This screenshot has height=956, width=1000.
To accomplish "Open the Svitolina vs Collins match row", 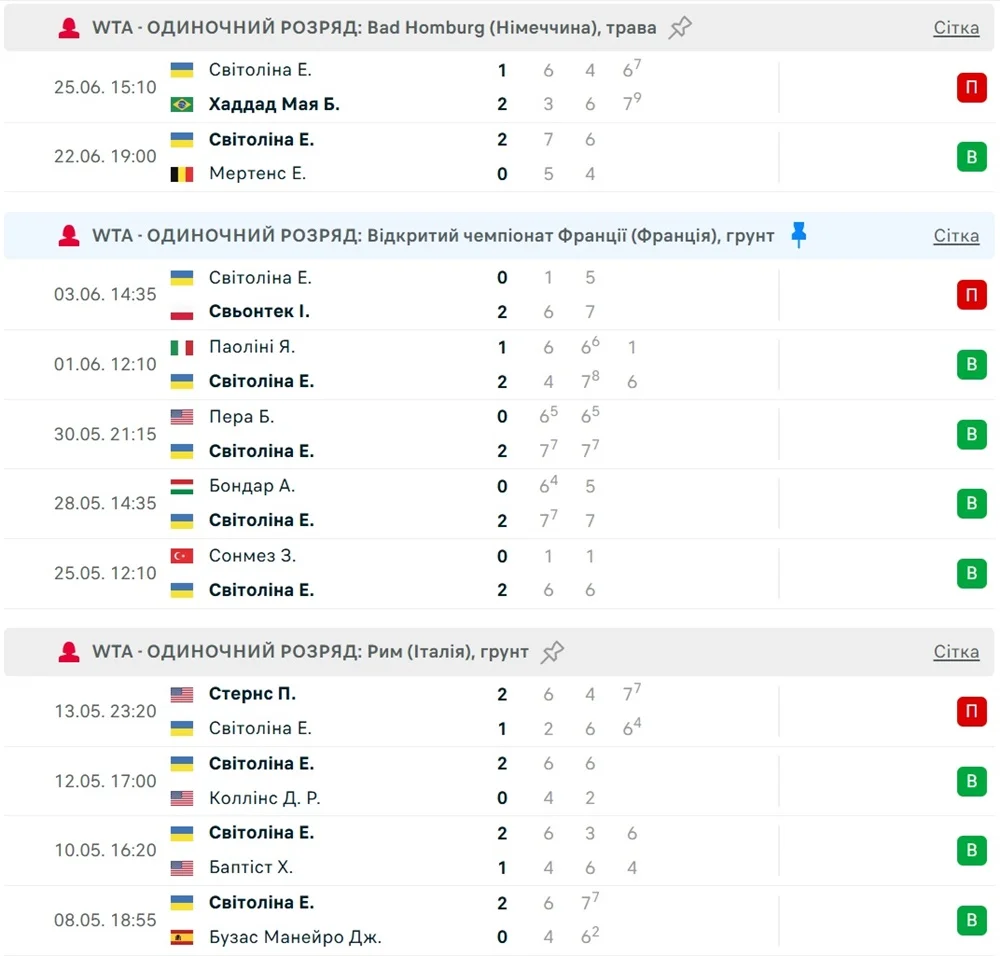I will click(400, 781).
